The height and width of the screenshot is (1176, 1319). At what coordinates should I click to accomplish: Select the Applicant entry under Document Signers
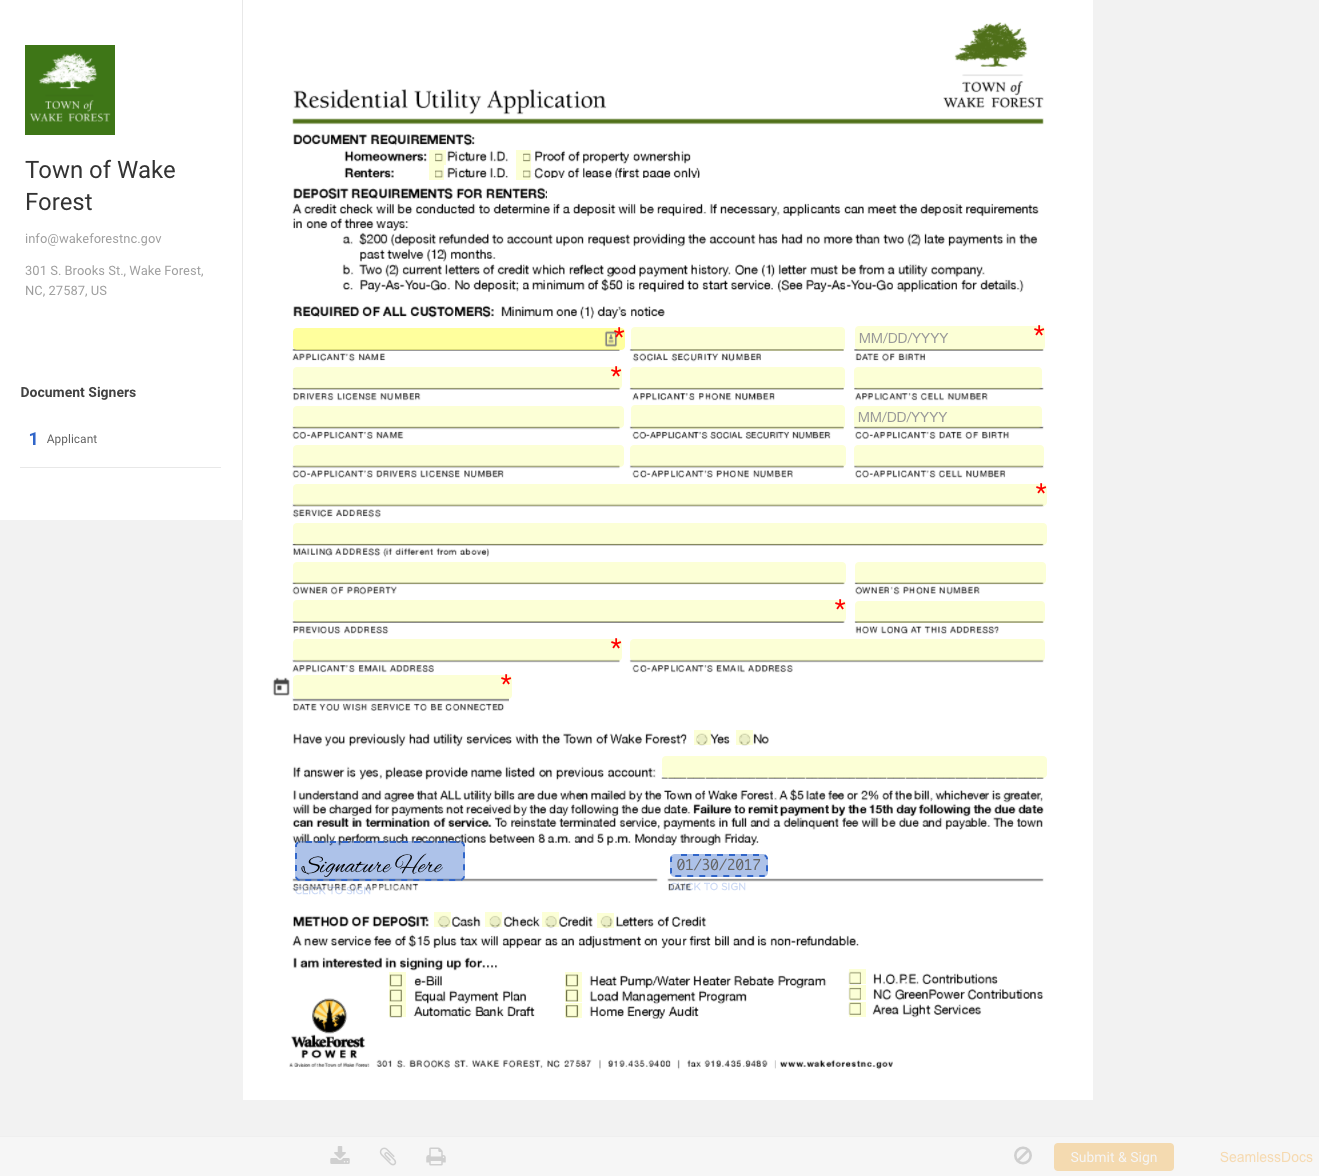pos(71,439)
